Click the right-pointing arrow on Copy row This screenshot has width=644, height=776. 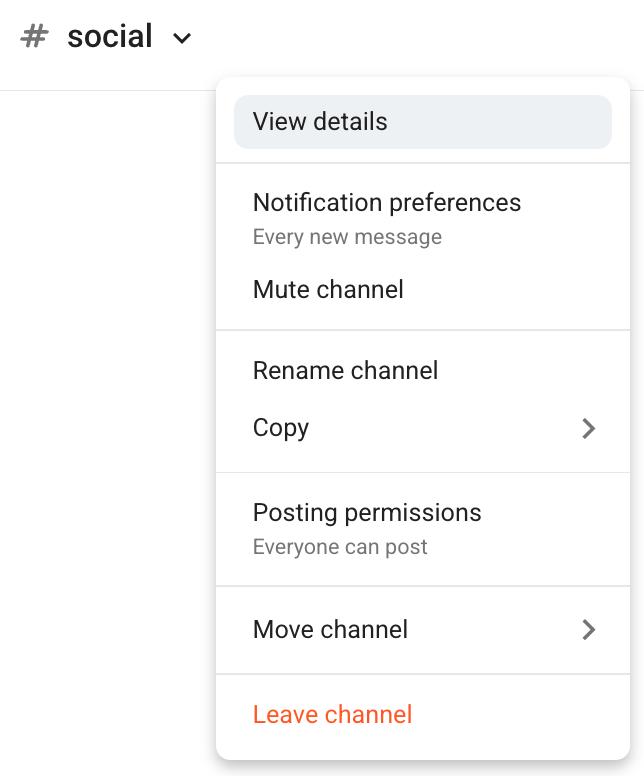click(589, 429)
